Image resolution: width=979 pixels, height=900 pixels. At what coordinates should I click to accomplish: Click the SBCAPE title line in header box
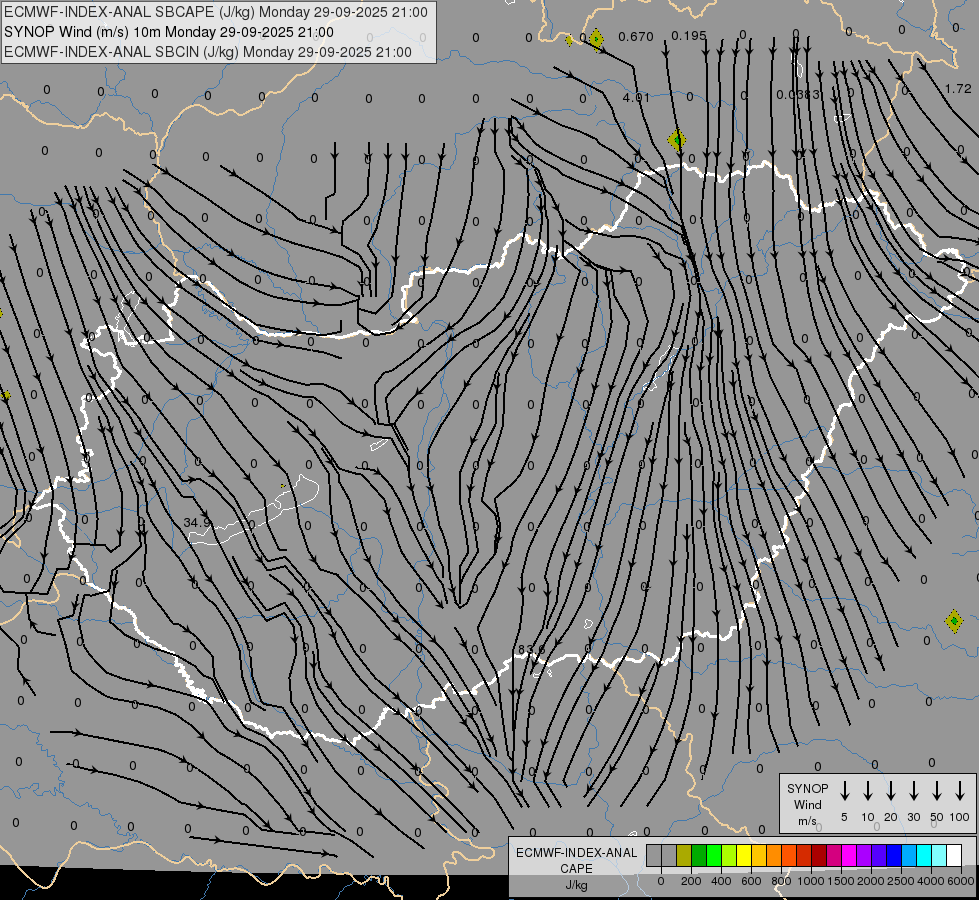click(x=216, y=12)
